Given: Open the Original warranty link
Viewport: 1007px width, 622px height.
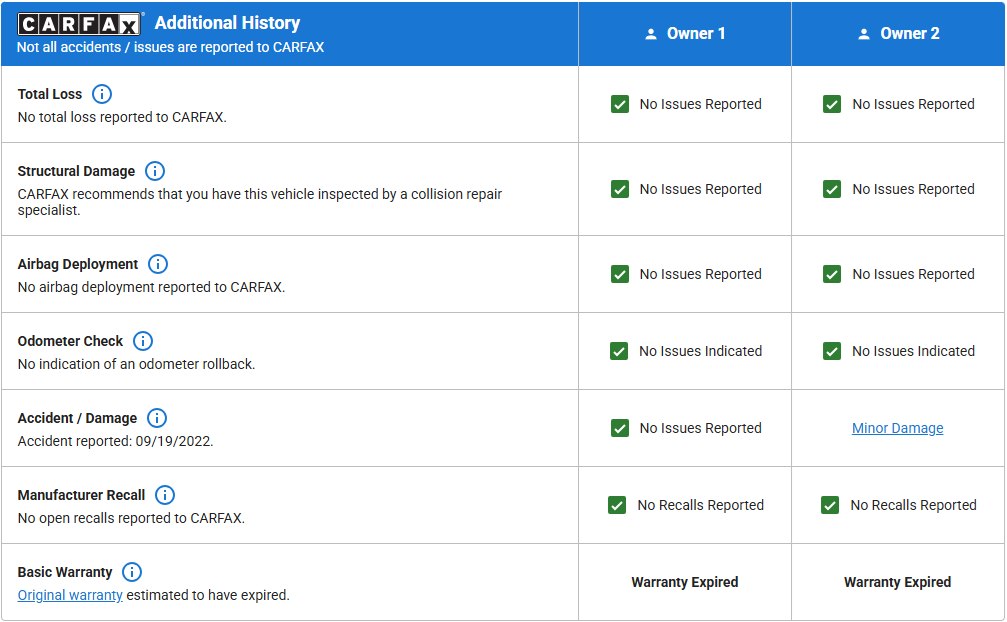Looking at the screenshot, I should pos(70,595).
